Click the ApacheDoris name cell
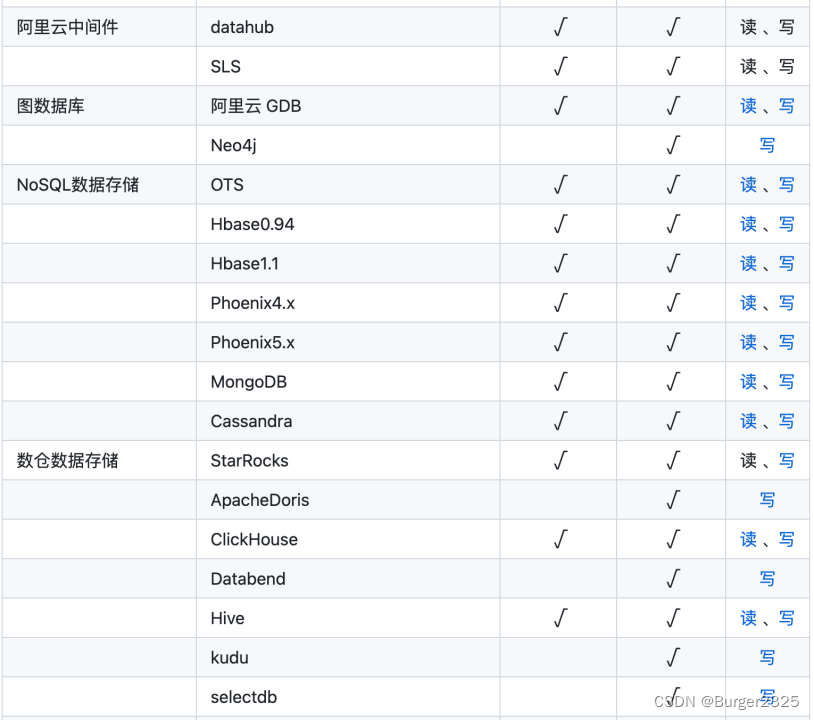 (x=348, y=500)
